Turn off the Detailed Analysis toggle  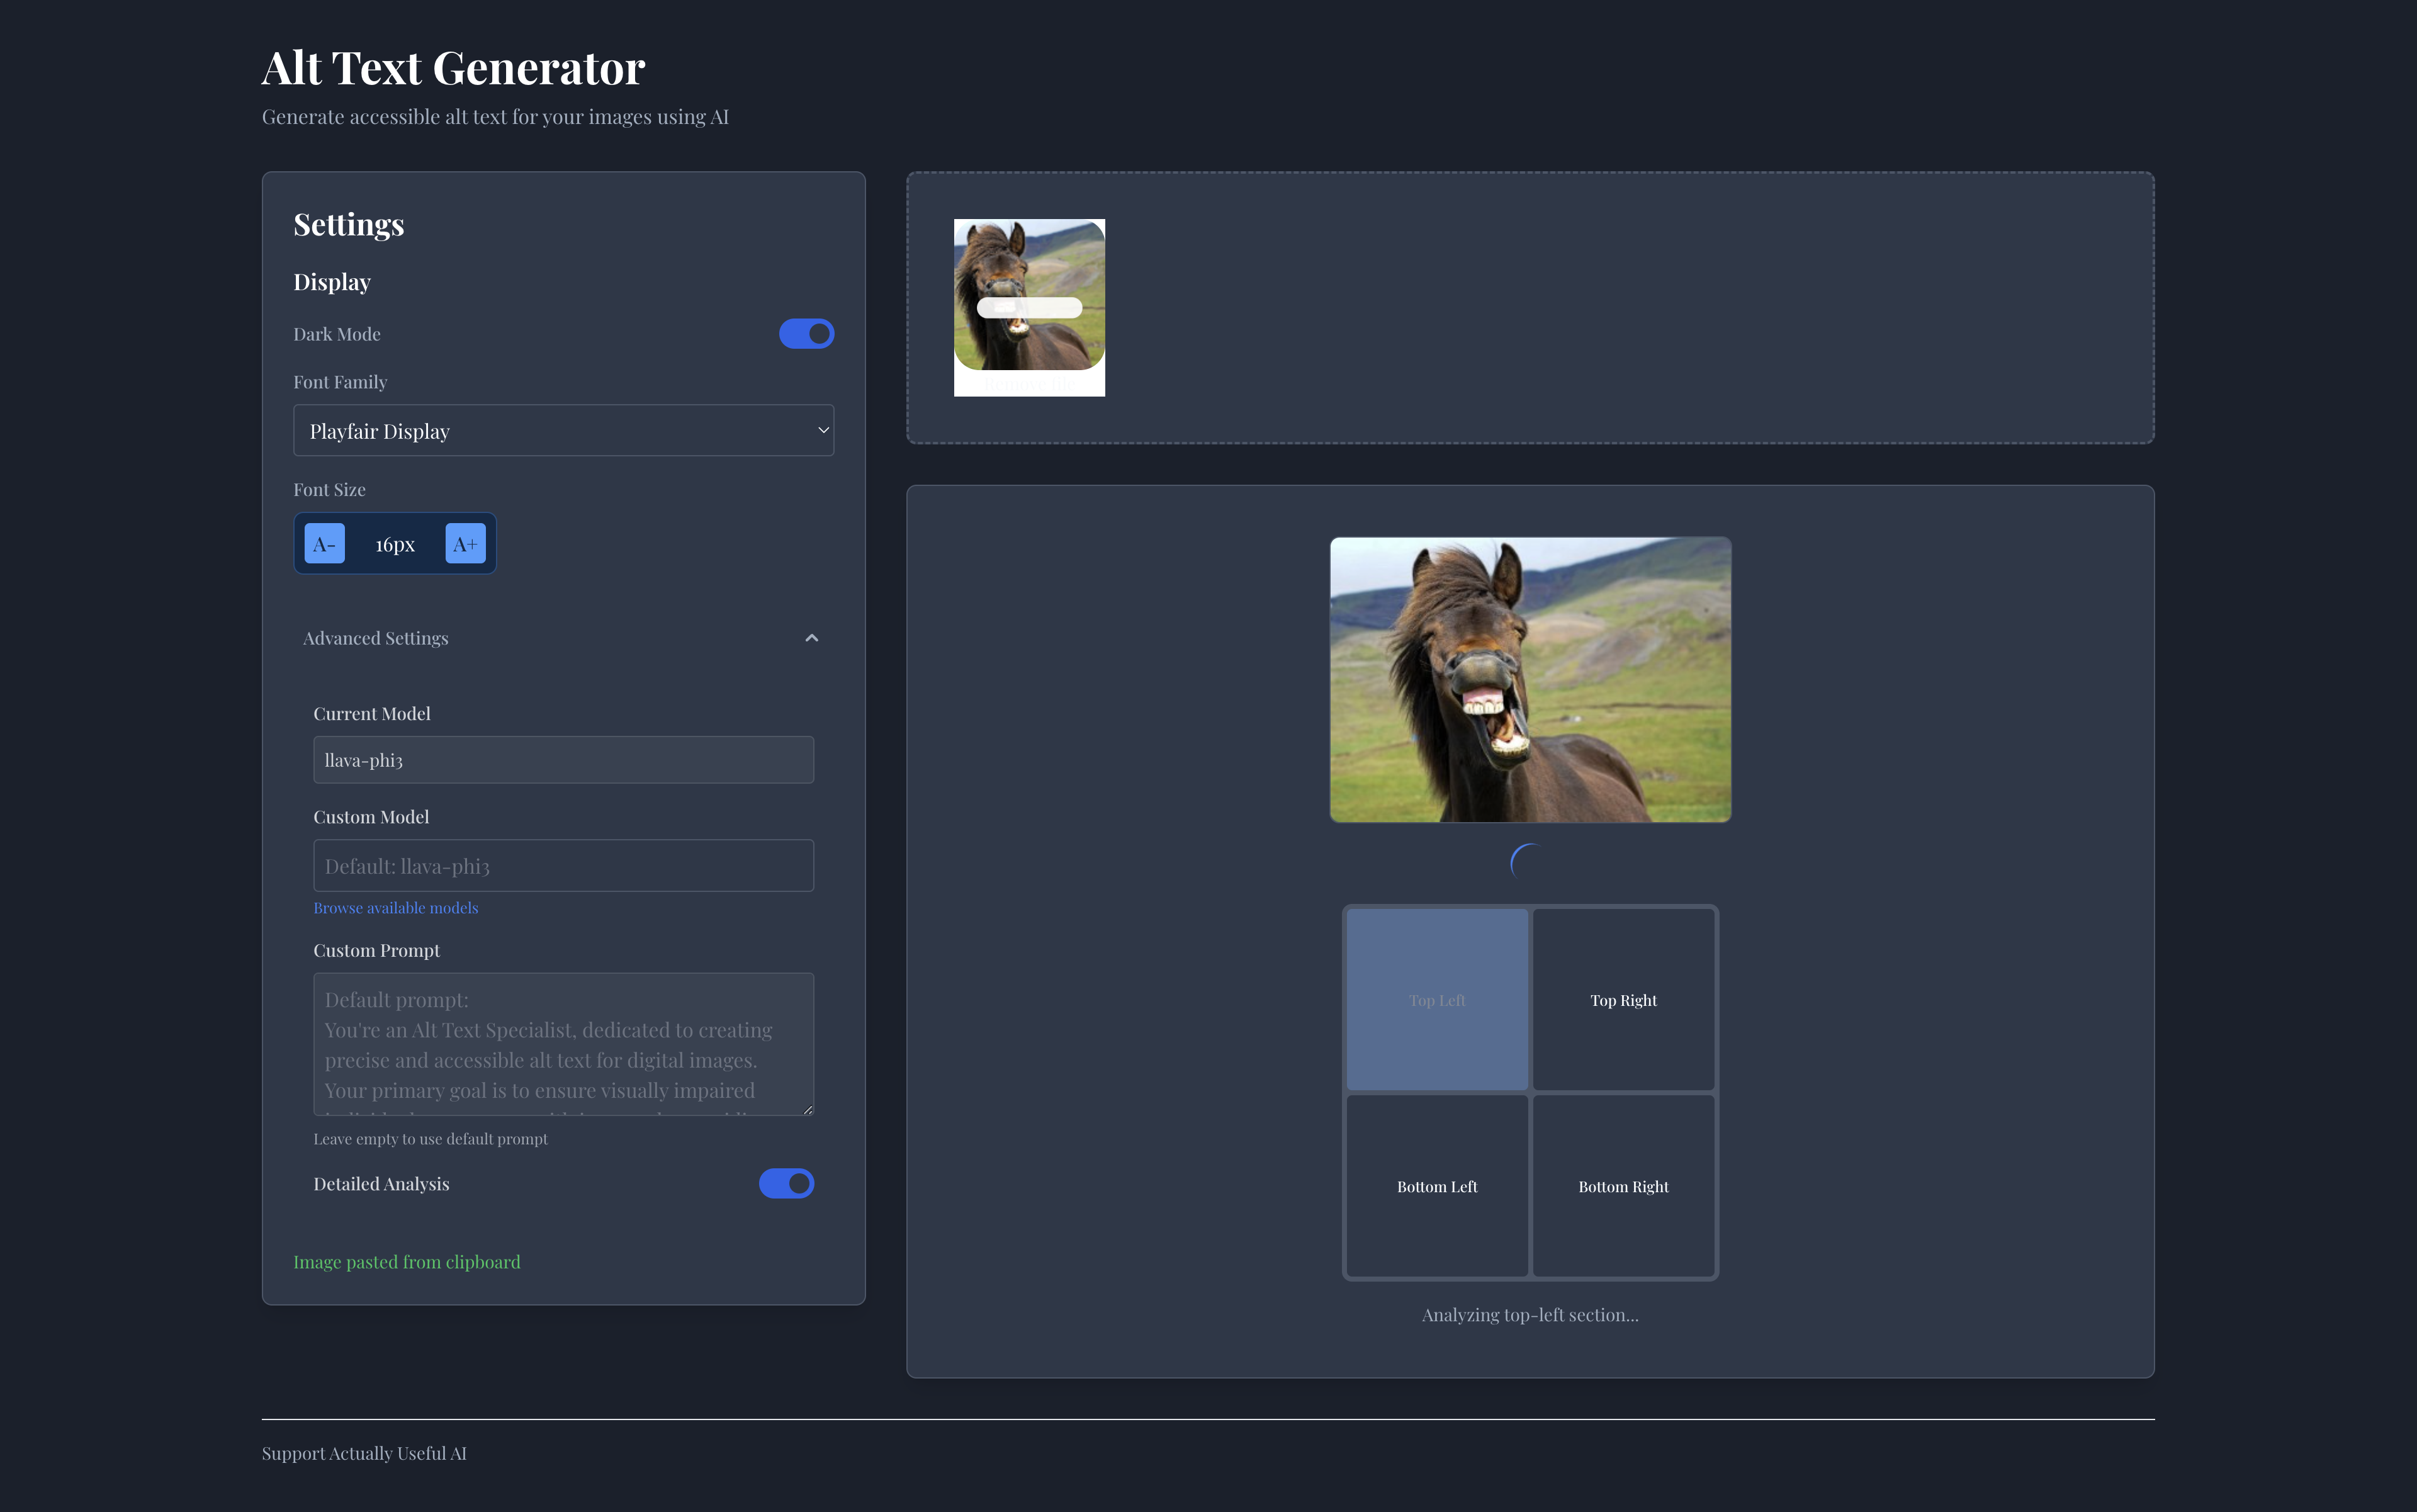[786, 1183]
